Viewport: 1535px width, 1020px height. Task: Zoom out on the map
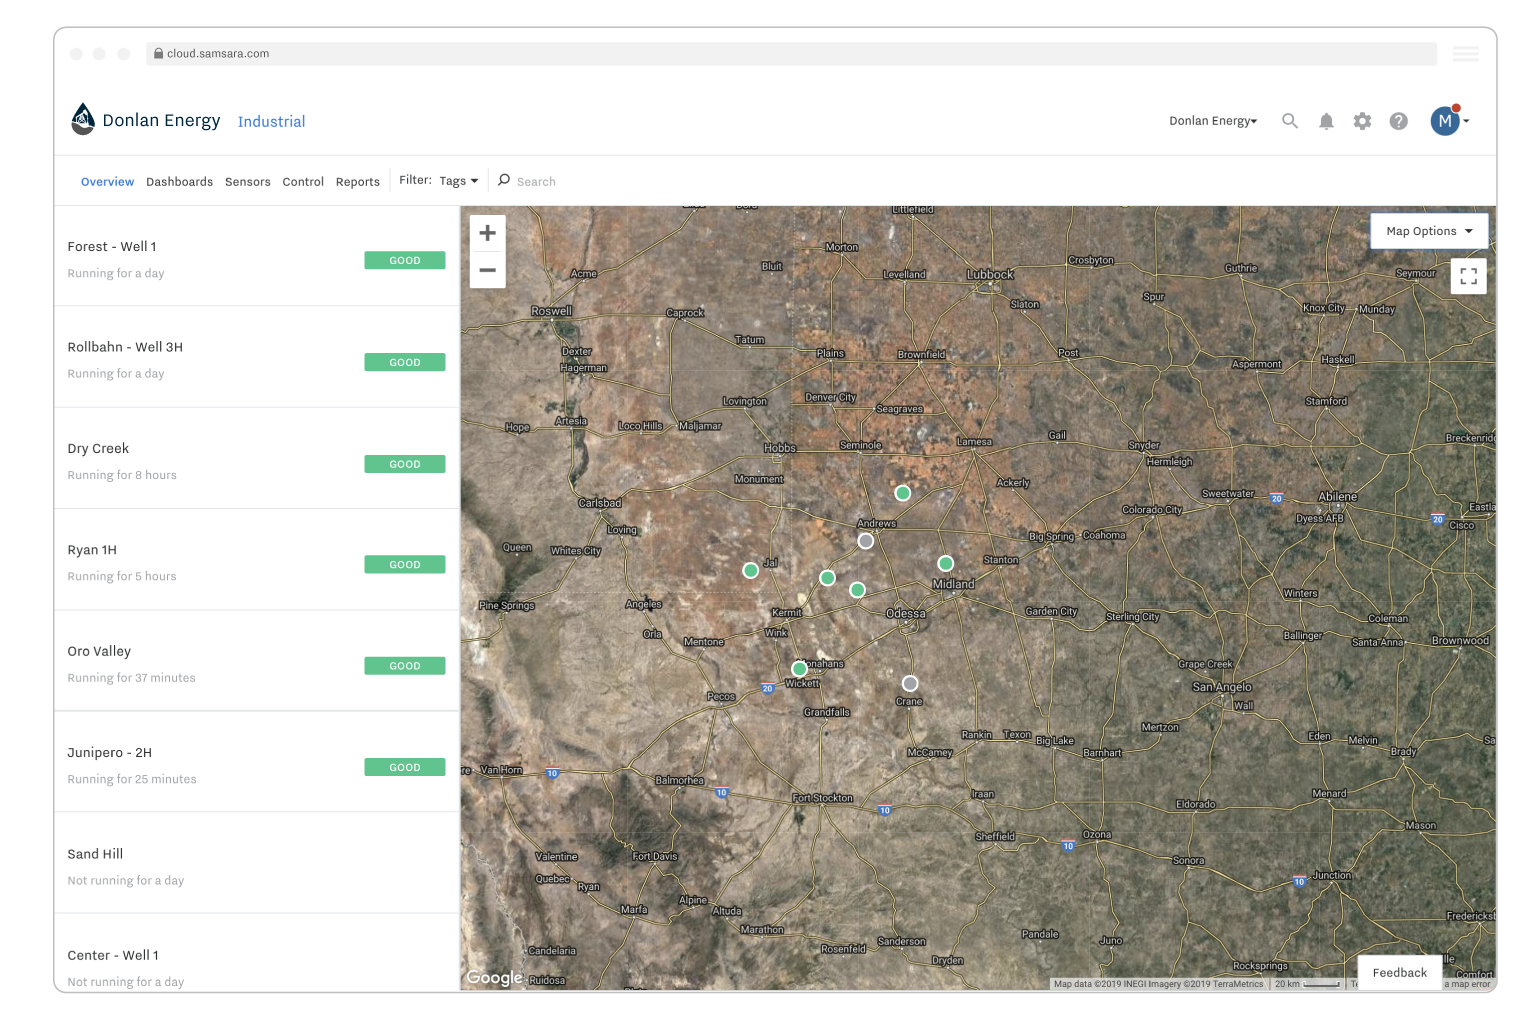coord(487,270)
